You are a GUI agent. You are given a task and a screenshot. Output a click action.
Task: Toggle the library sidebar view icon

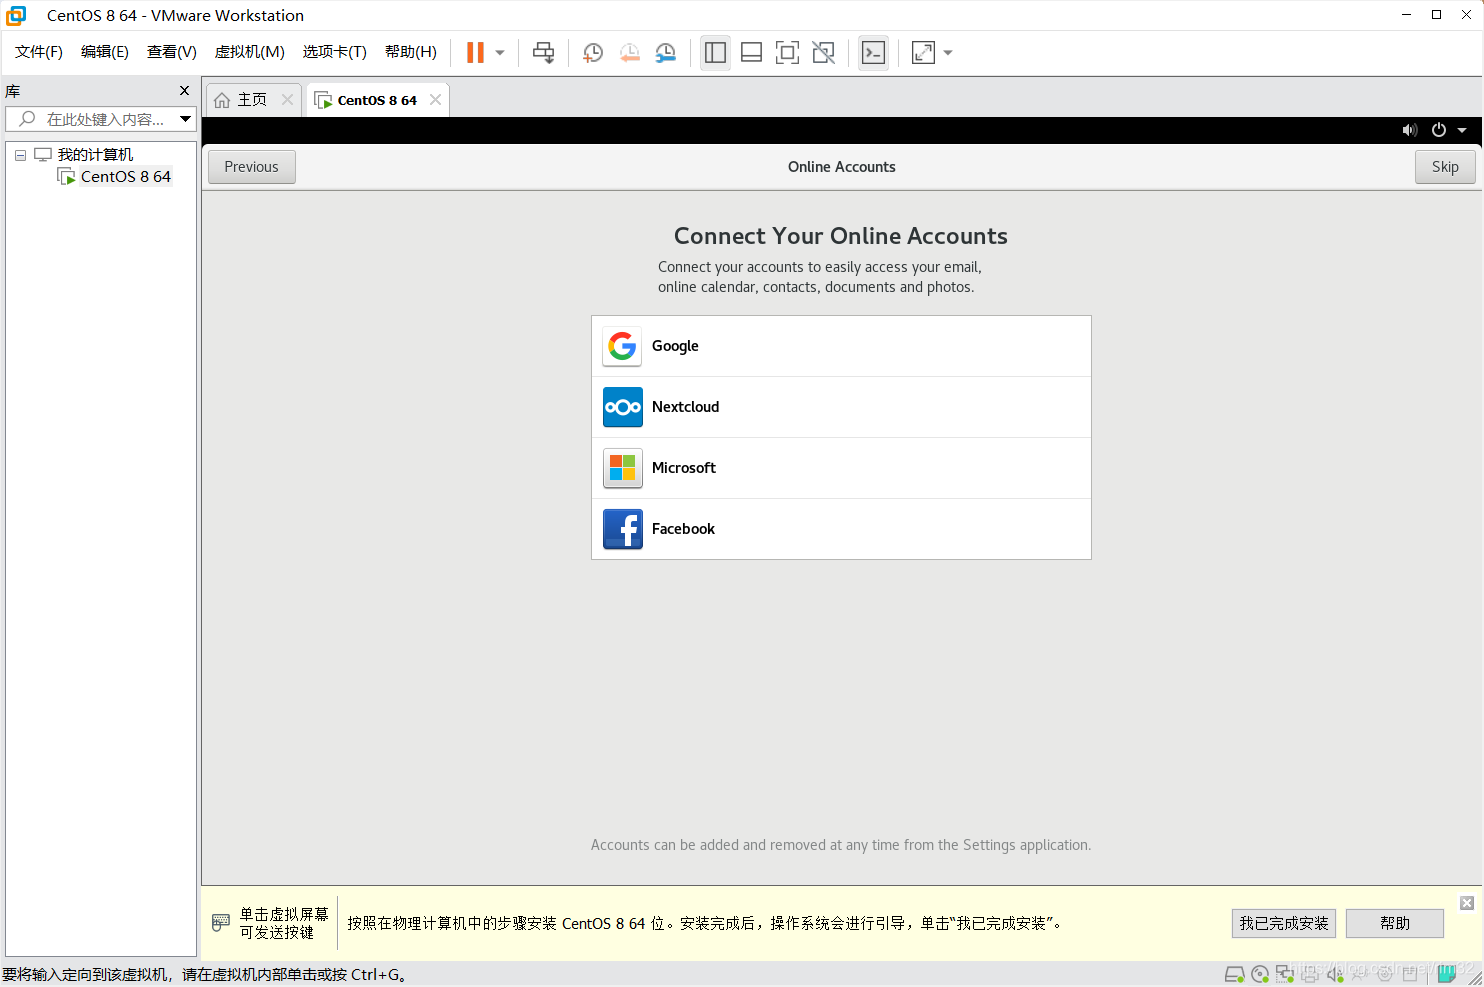(715, 53)
